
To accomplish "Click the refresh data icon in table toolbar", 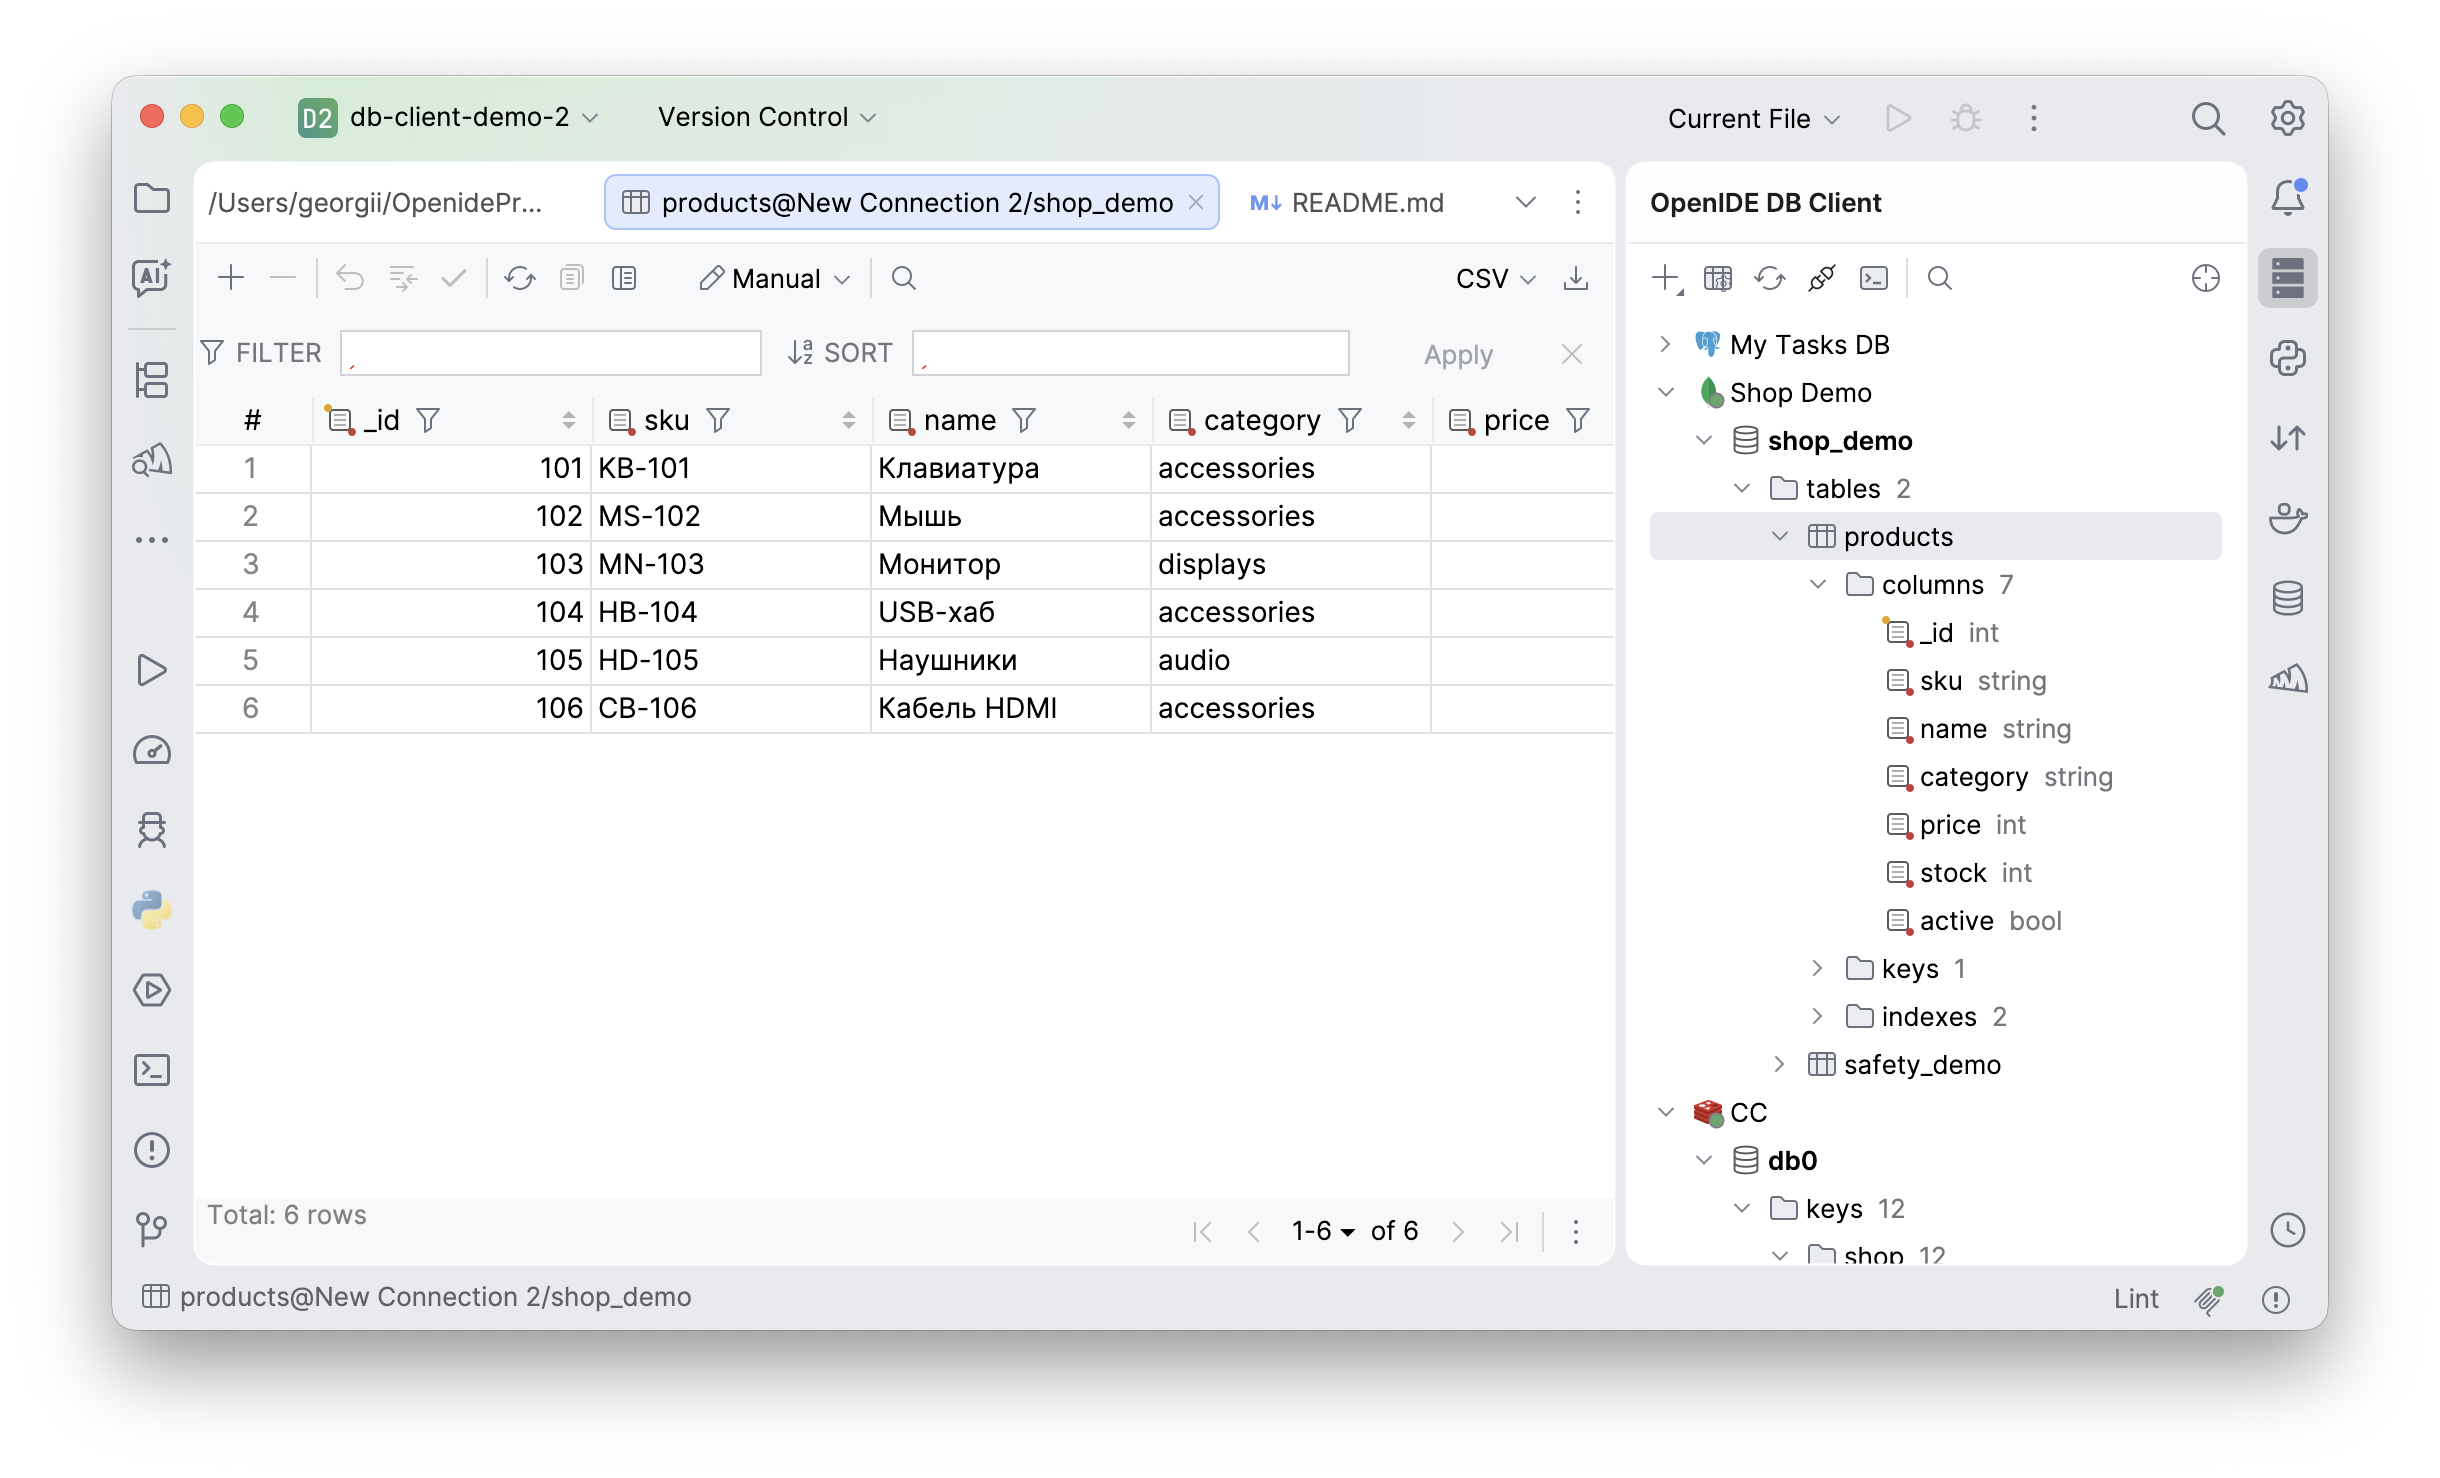I will tap(520, 278).
